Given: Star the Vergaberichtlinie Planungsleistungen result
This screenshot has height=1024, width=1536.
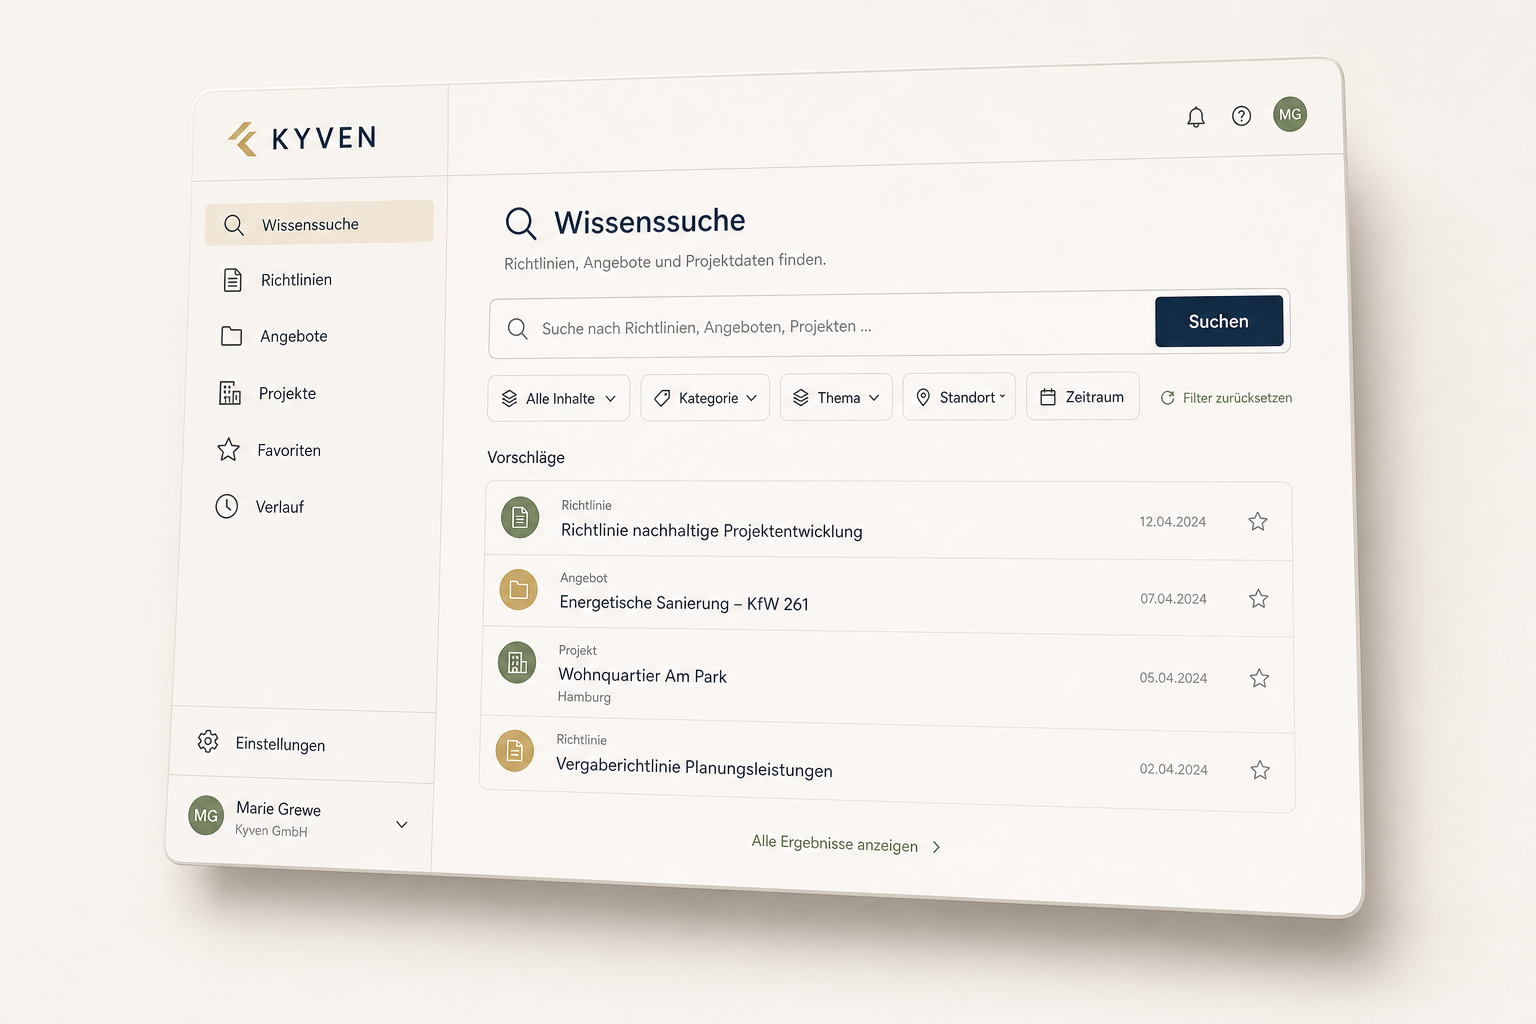Looking at the screenshot, I should 1260,769.
